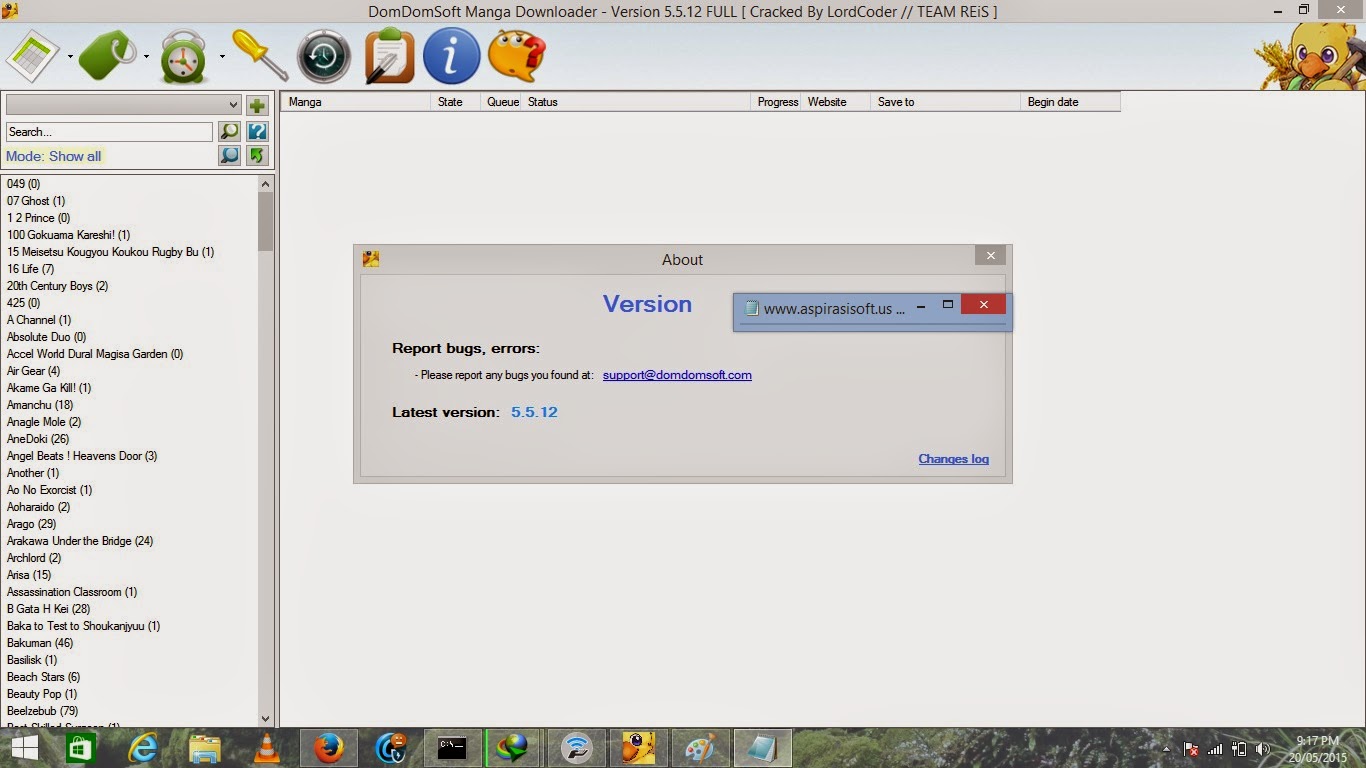This screenshot has height=768, width=1366.
Task: Open the dark clock history icon
Action: [324, 56]
